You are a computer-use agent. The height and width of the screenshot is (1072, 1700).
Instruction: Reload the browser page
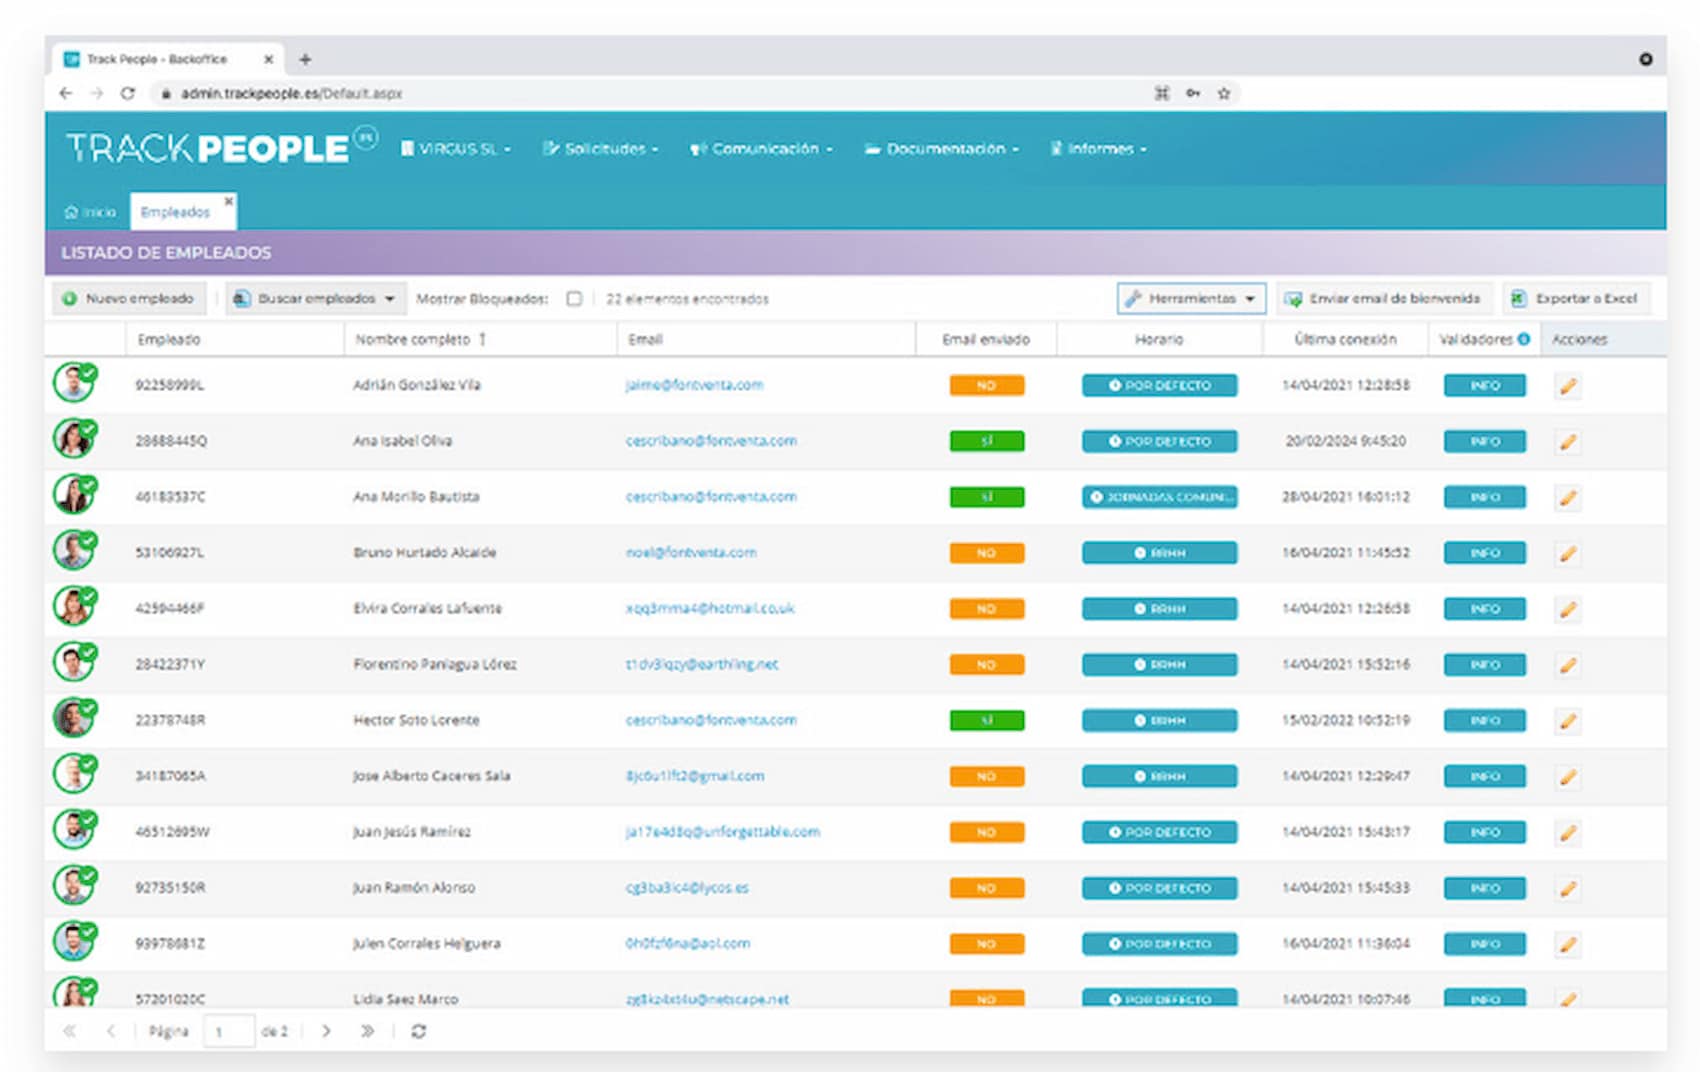(x=128, y=93)
